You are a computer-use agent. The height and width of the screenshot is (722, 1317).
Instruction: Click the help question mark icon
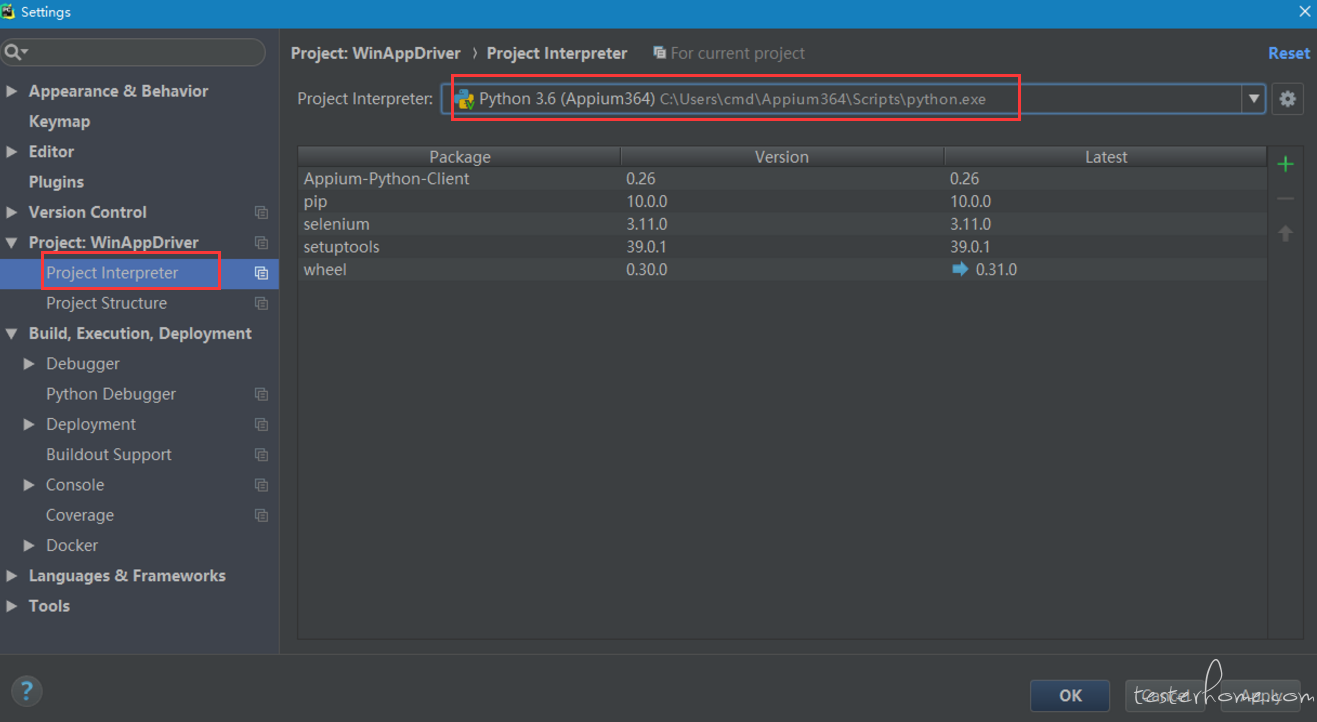(27, 690)
